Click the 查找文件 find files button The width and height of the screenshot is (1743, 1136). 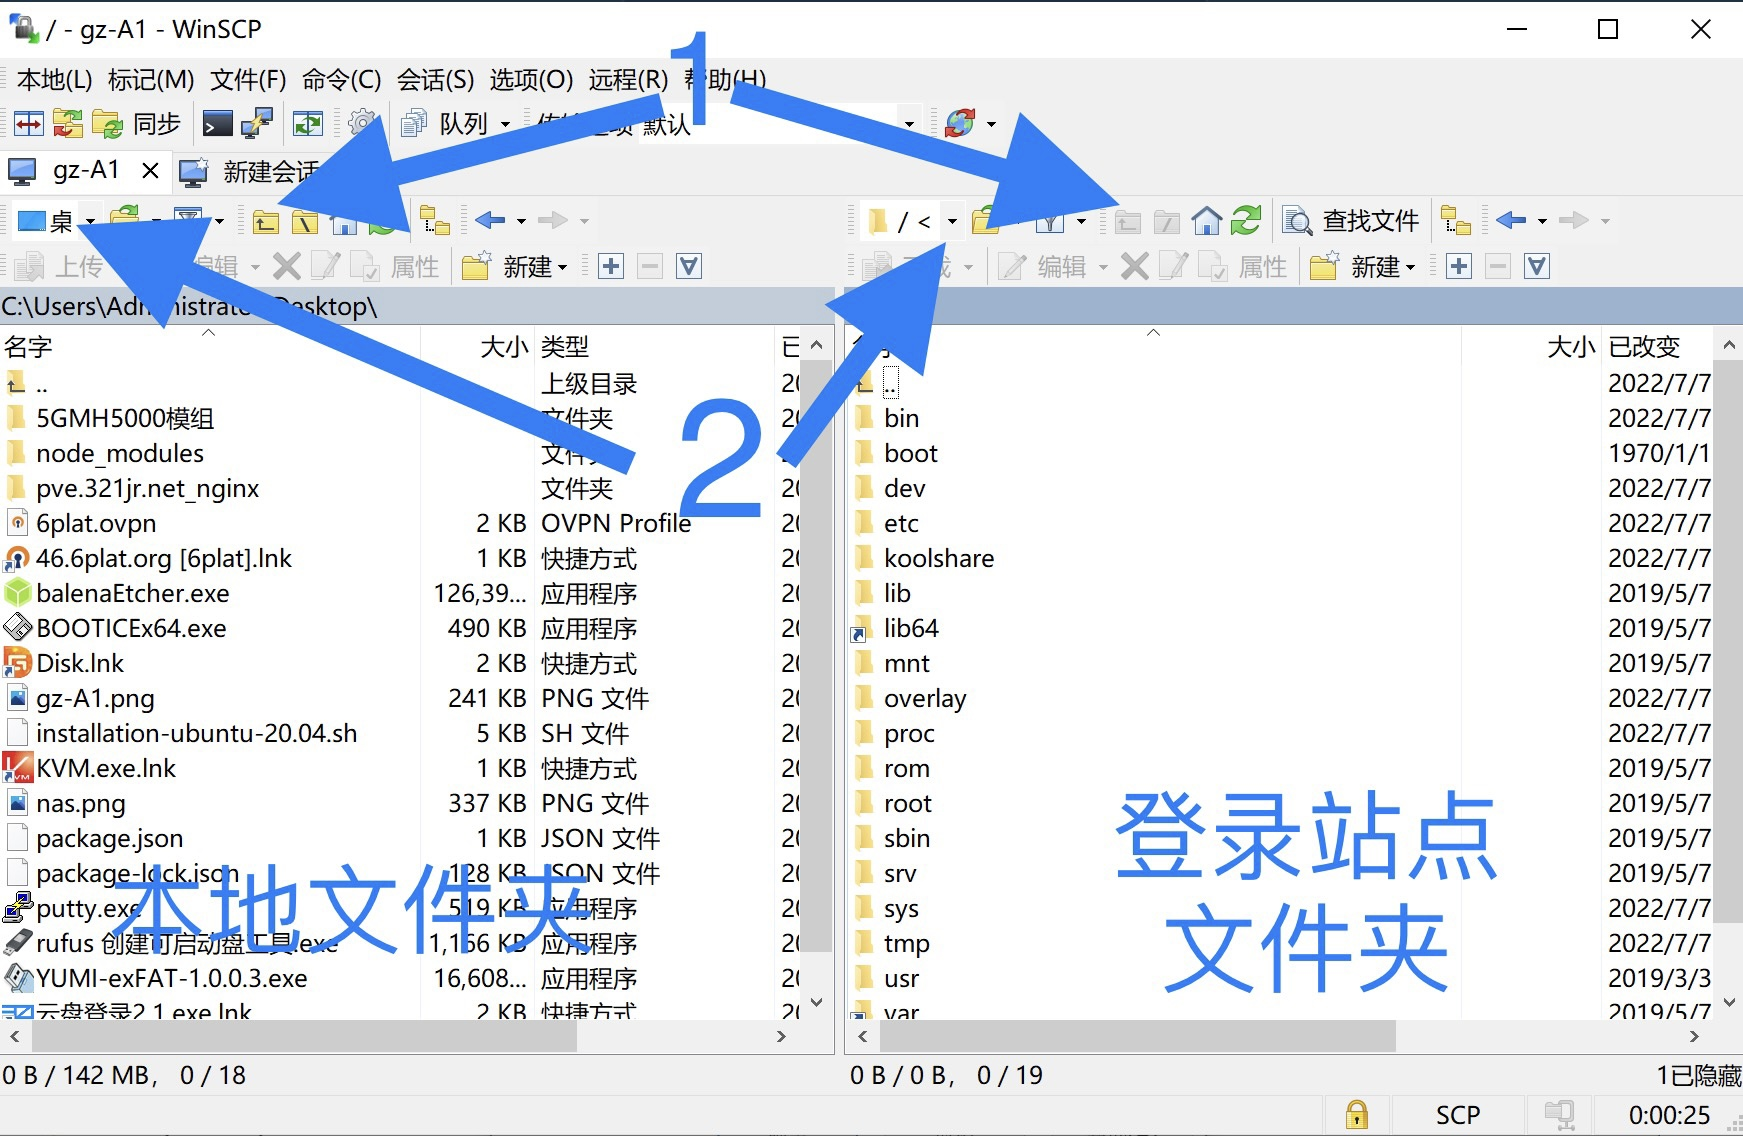[x=1352, y=220]
